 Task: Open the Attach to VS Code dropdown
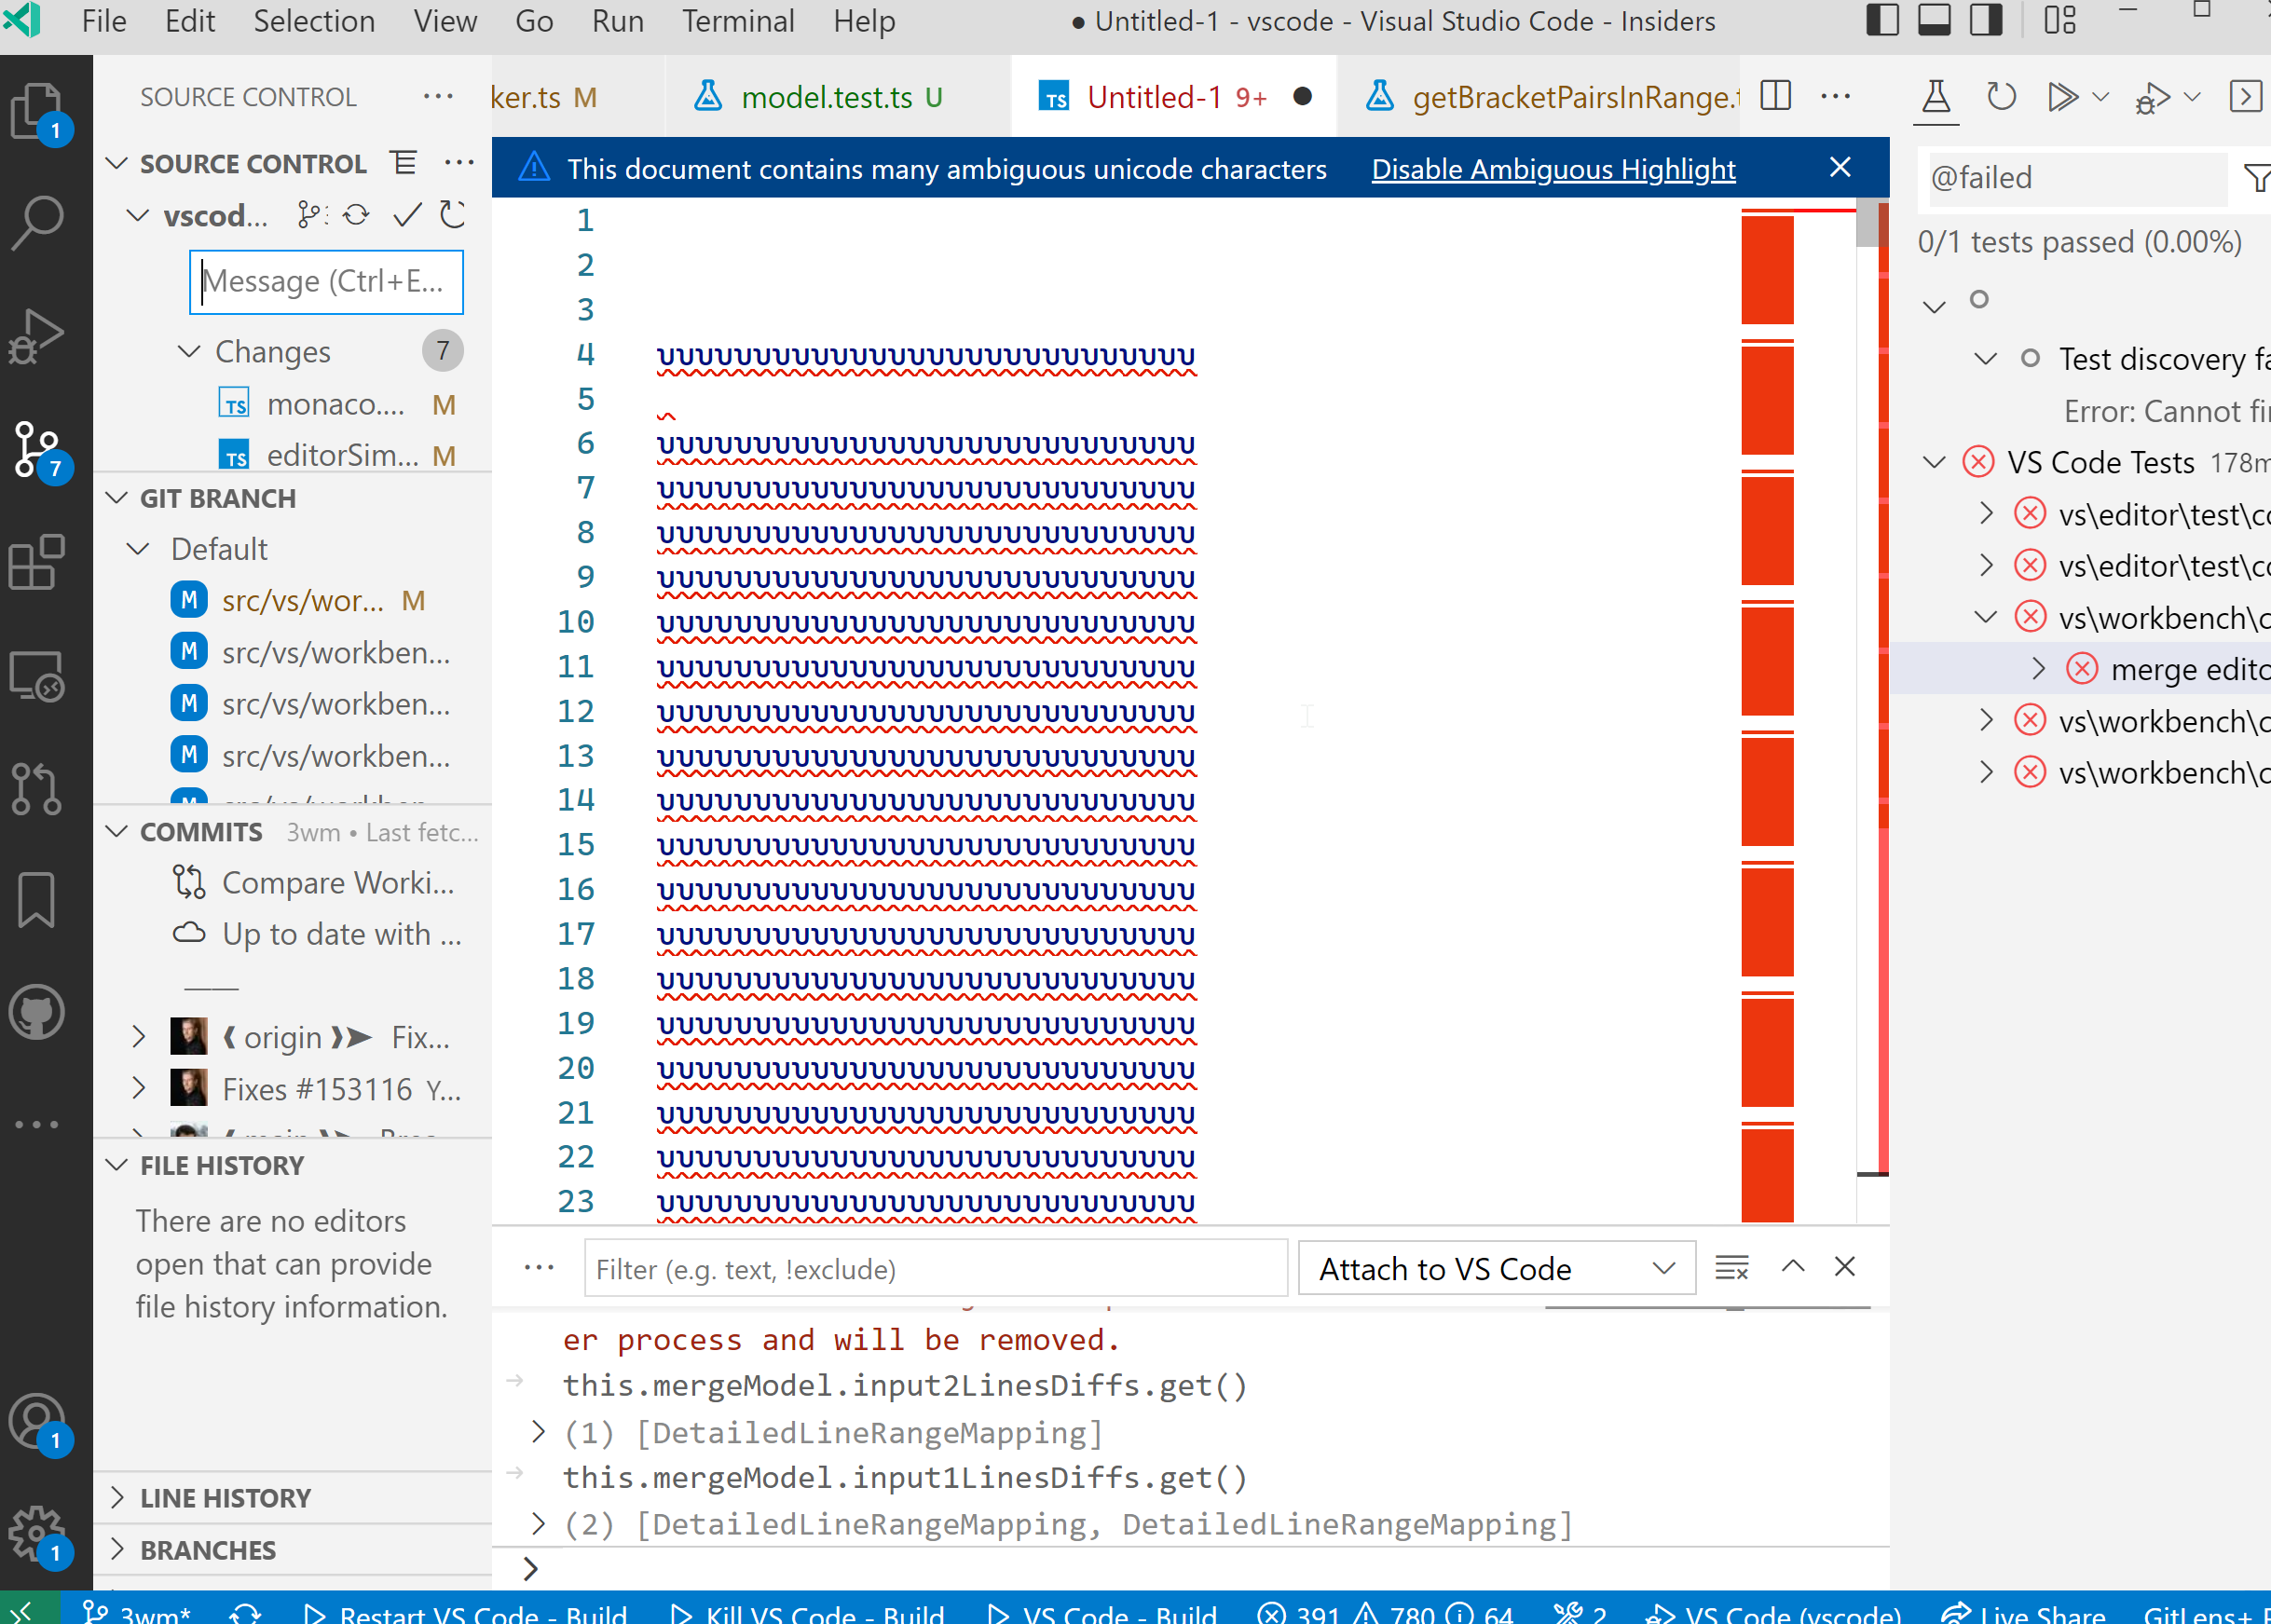pyautogui.click(x=1497, y=1268)
